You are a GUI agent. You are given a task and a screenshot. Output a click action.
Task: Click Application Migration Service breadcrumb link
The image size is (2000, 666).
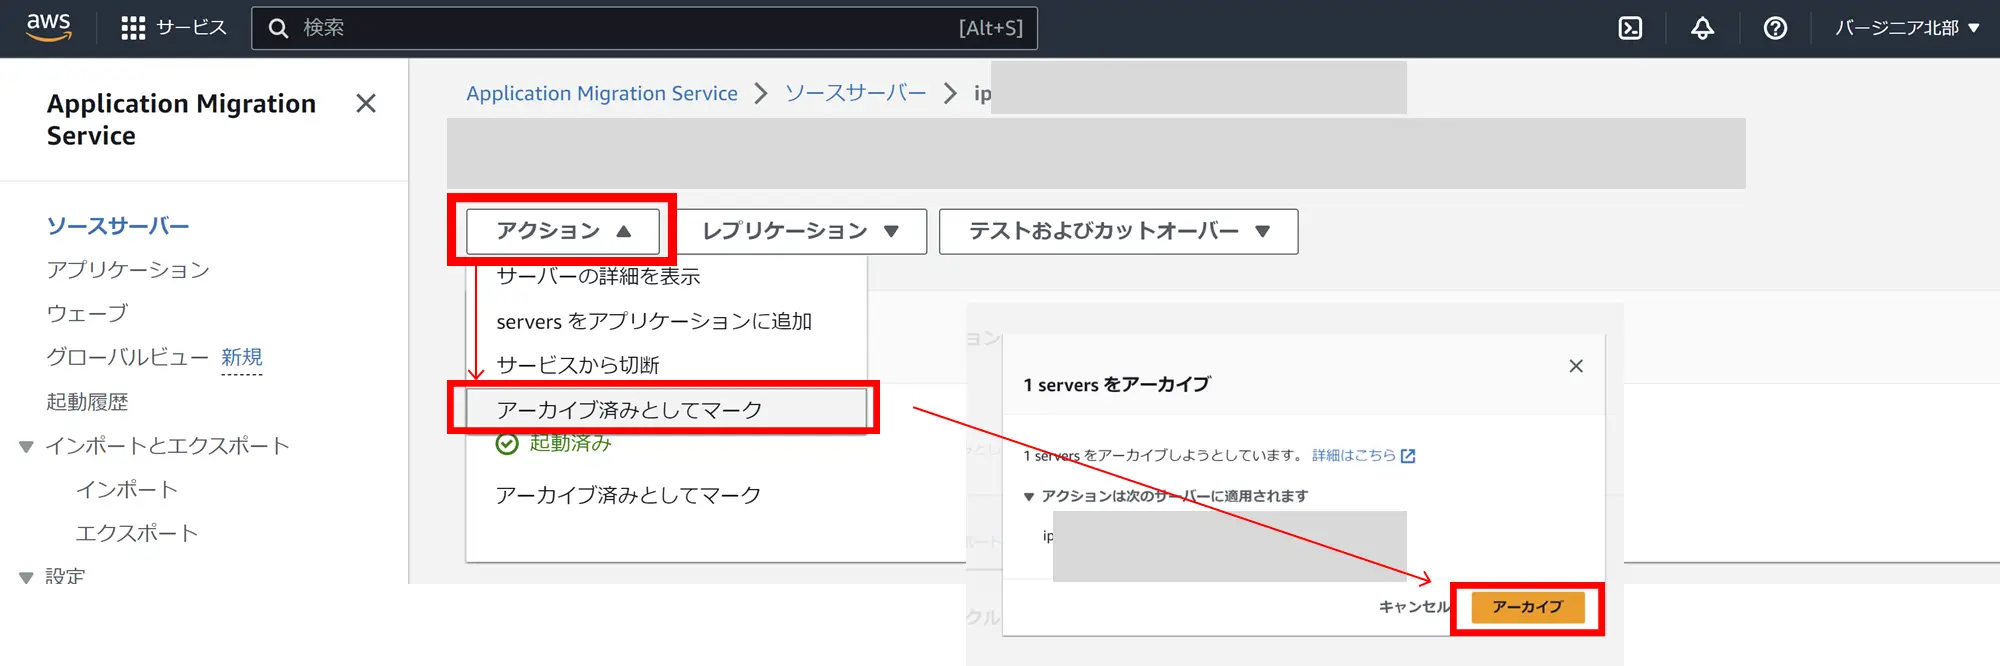(602, 93)
